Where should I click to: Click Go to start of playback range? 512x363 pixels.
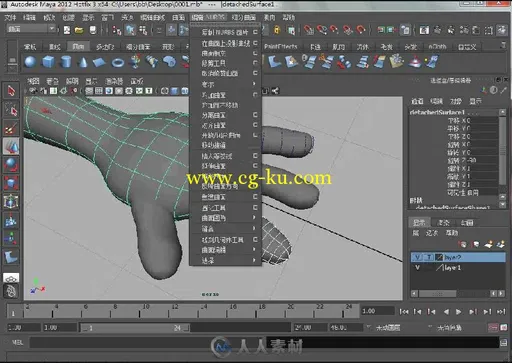click(404, 312)
